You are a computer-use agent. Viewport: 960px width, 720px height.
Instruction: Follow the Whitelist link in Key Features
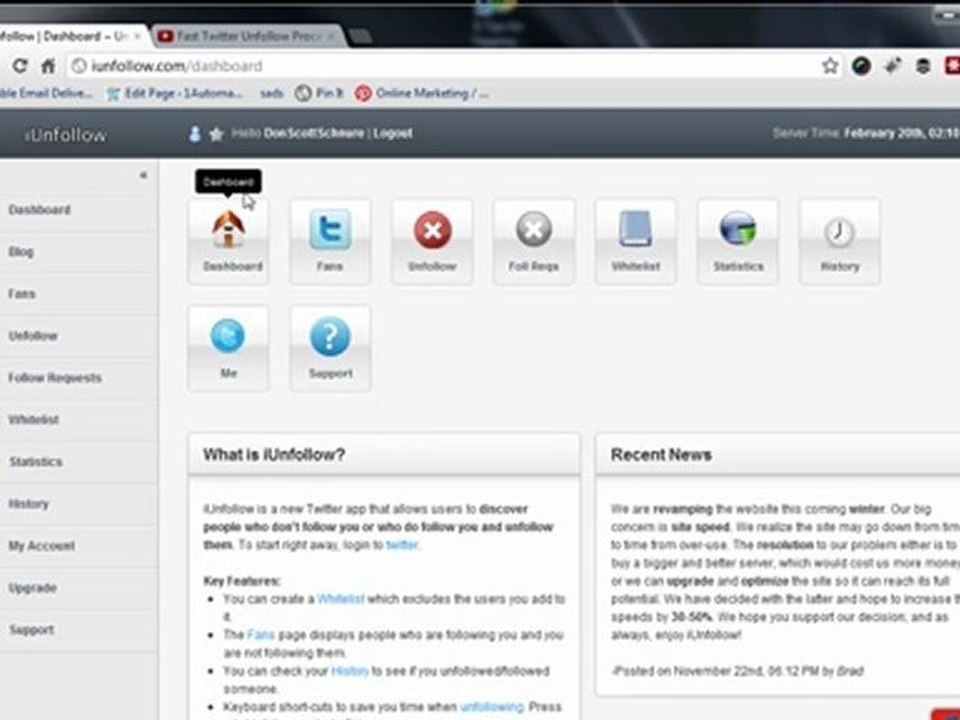tap(340, 599)
